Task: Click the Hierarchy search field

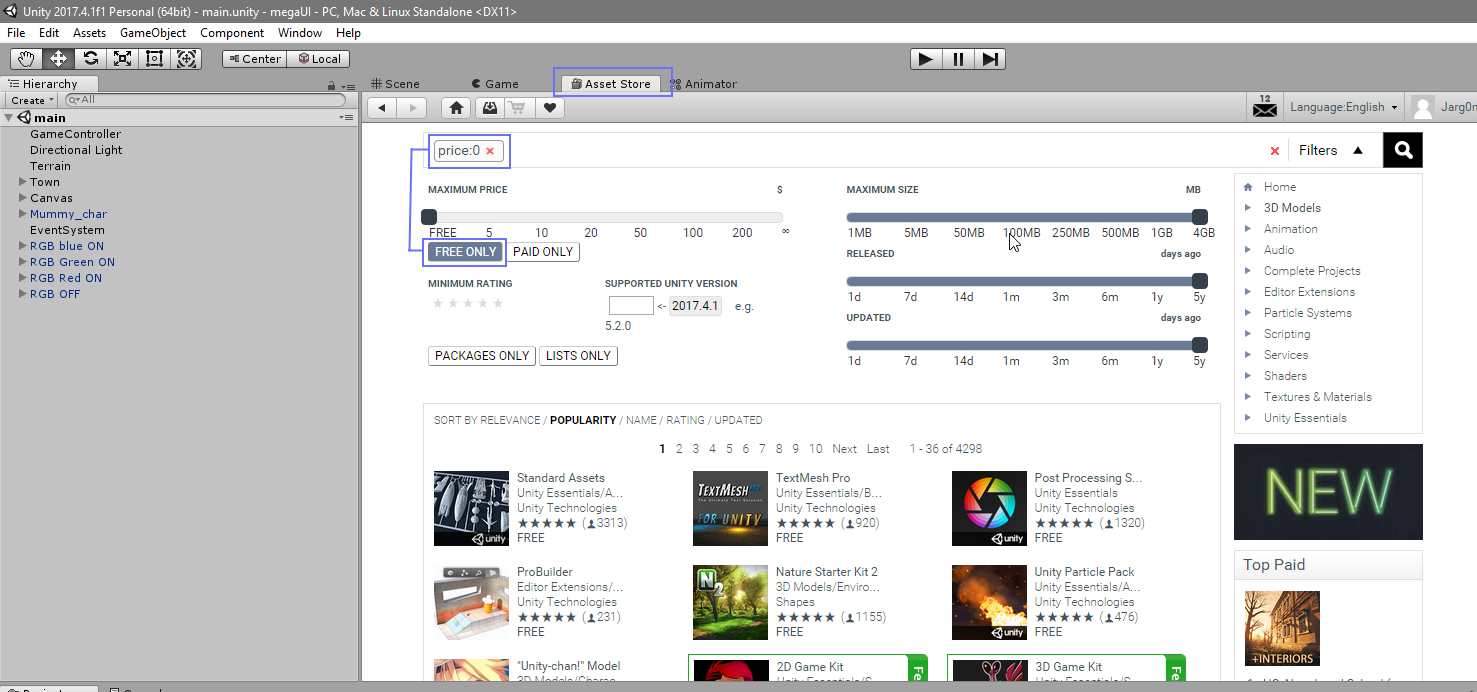Action: click(x=204, y=100)
